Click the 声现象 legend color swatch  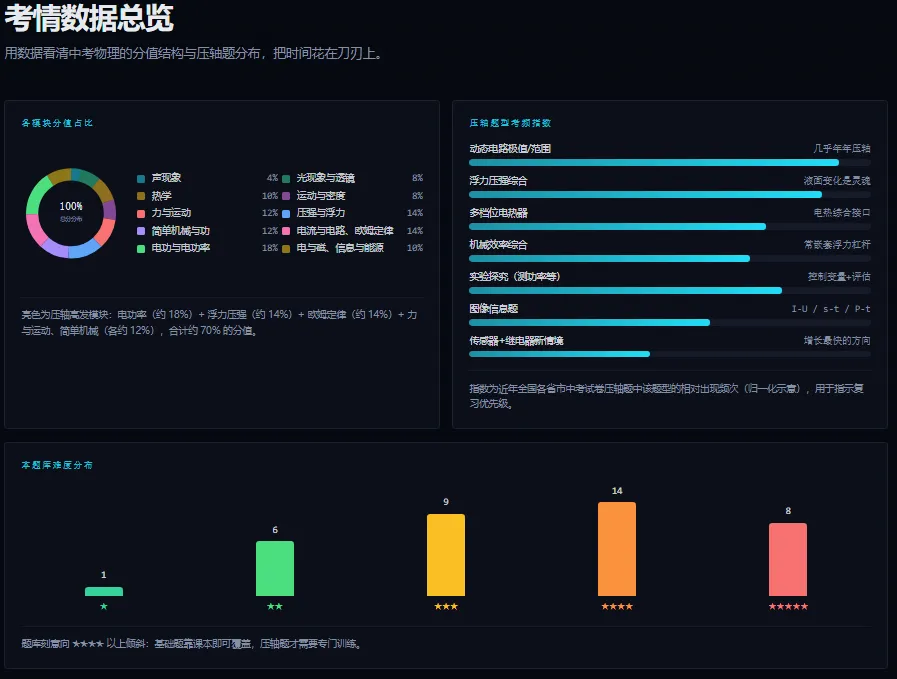tap(141, 178)
